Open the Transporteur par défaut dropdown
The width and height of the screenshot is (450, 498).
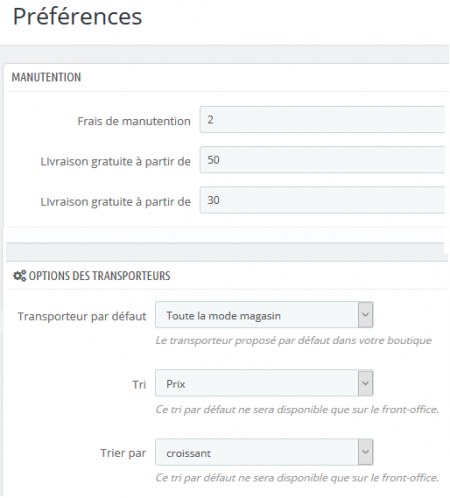[x=264, y=315]
